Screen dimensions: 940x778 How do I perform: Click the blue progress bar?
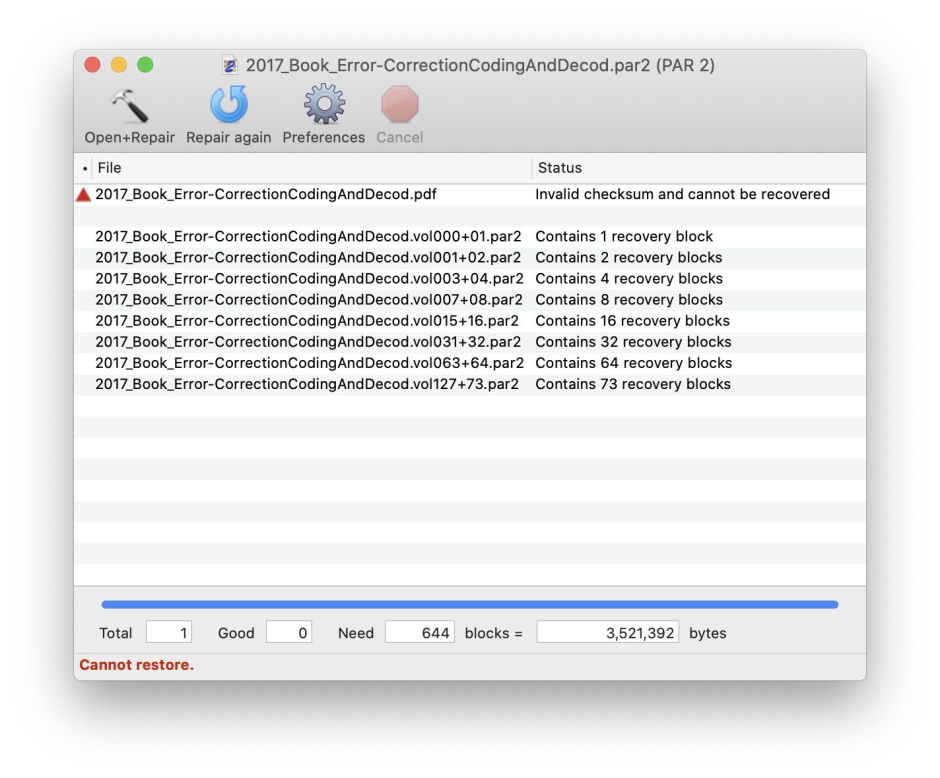point(469,604)
